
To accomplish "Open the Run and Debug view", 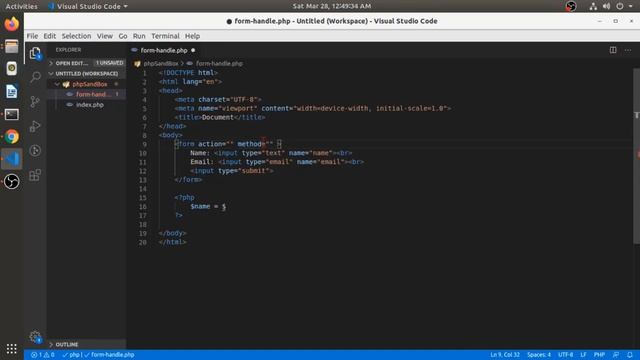I will click(x=35, y=126).
